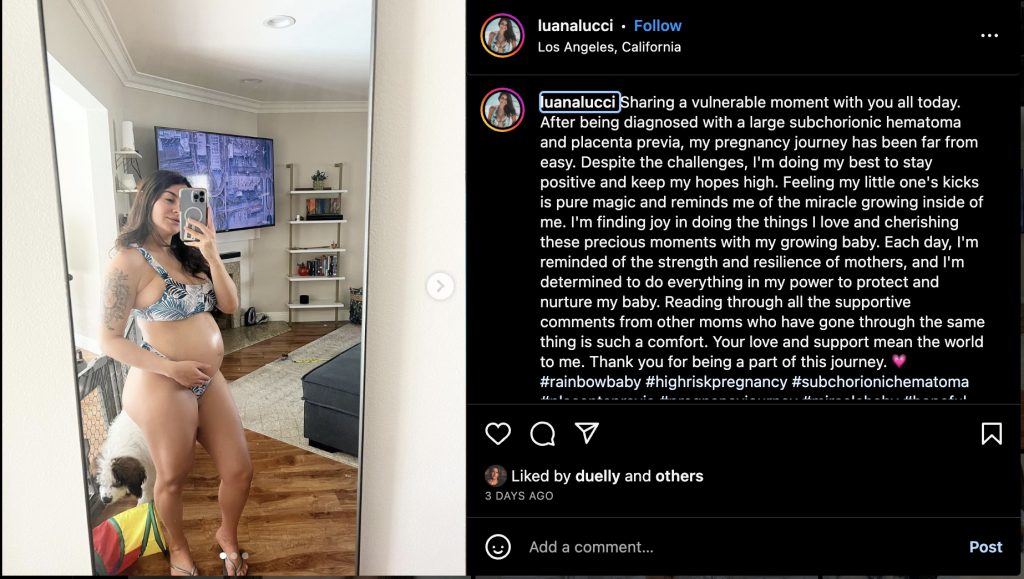Screen dimensions: 1024x579
Task: Click the profile avatar next to the caption
Action: pyautogui.click(x=502, y=110)
